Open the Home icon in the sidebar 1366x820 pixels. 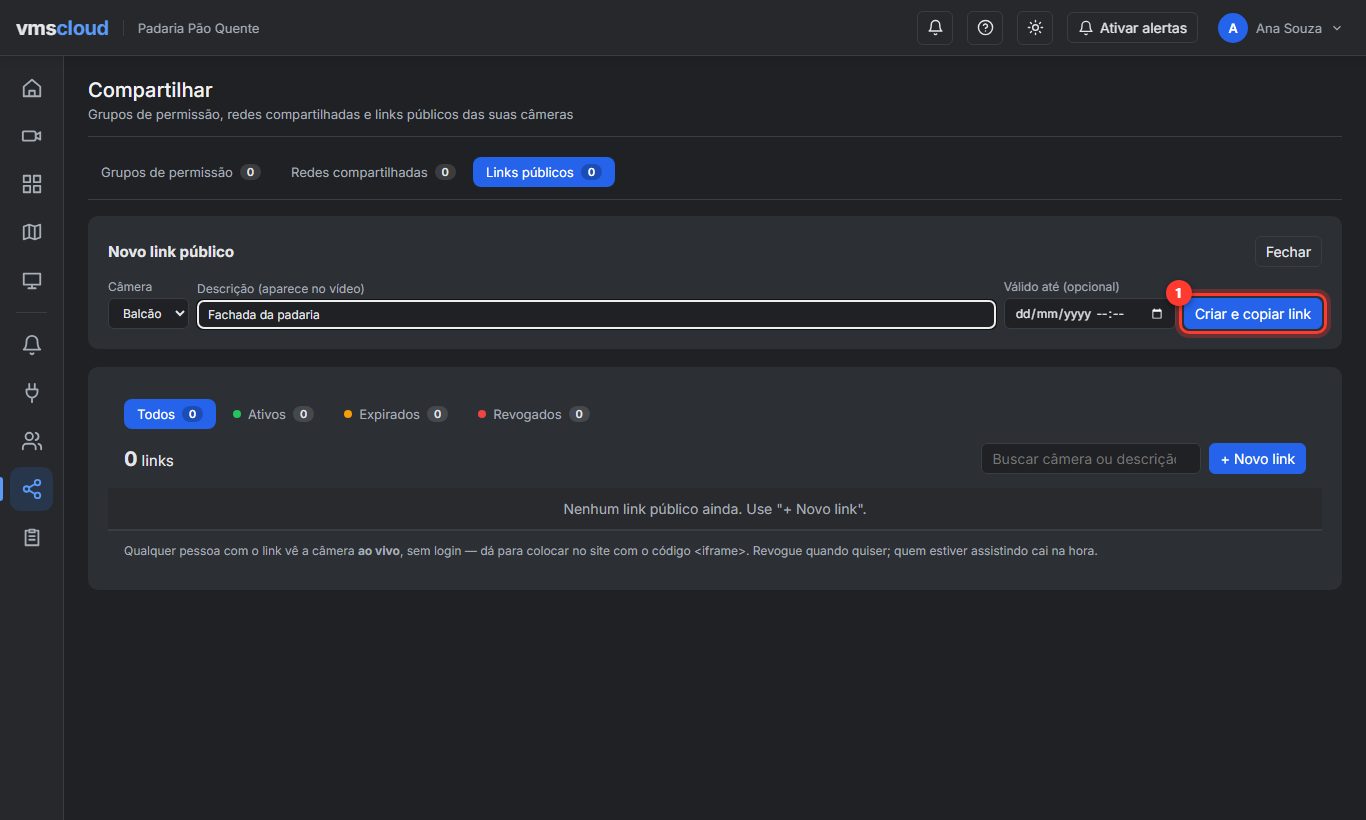point(32,88)
